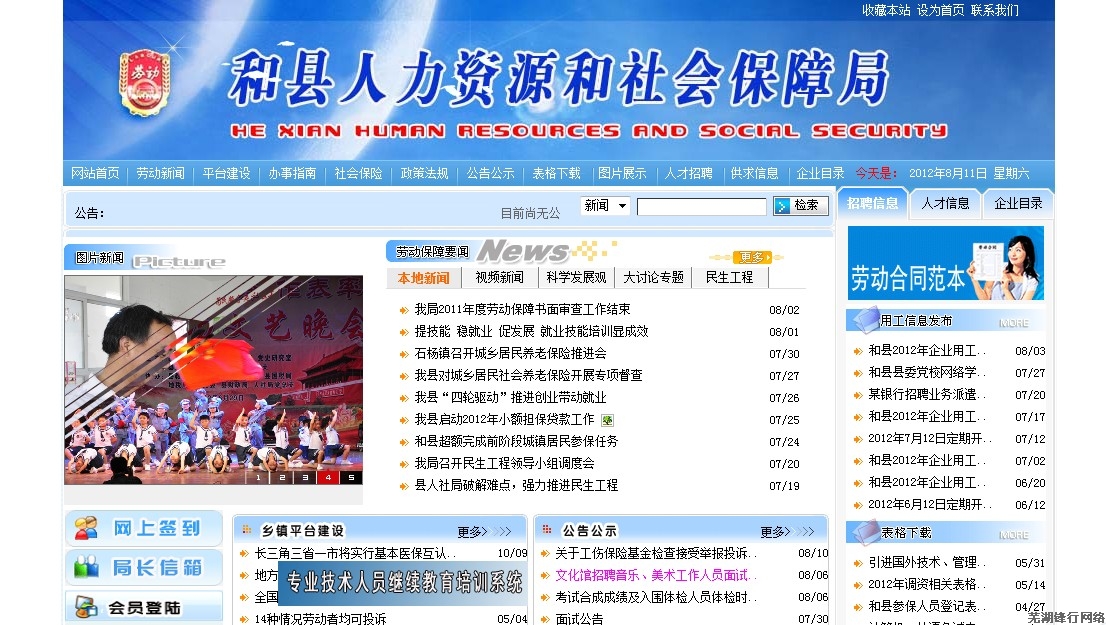The width and height of the screenshot is (1106, 625).
Task: Click the arrow icon on 检索 button
Action: click(x=782, y=205)
